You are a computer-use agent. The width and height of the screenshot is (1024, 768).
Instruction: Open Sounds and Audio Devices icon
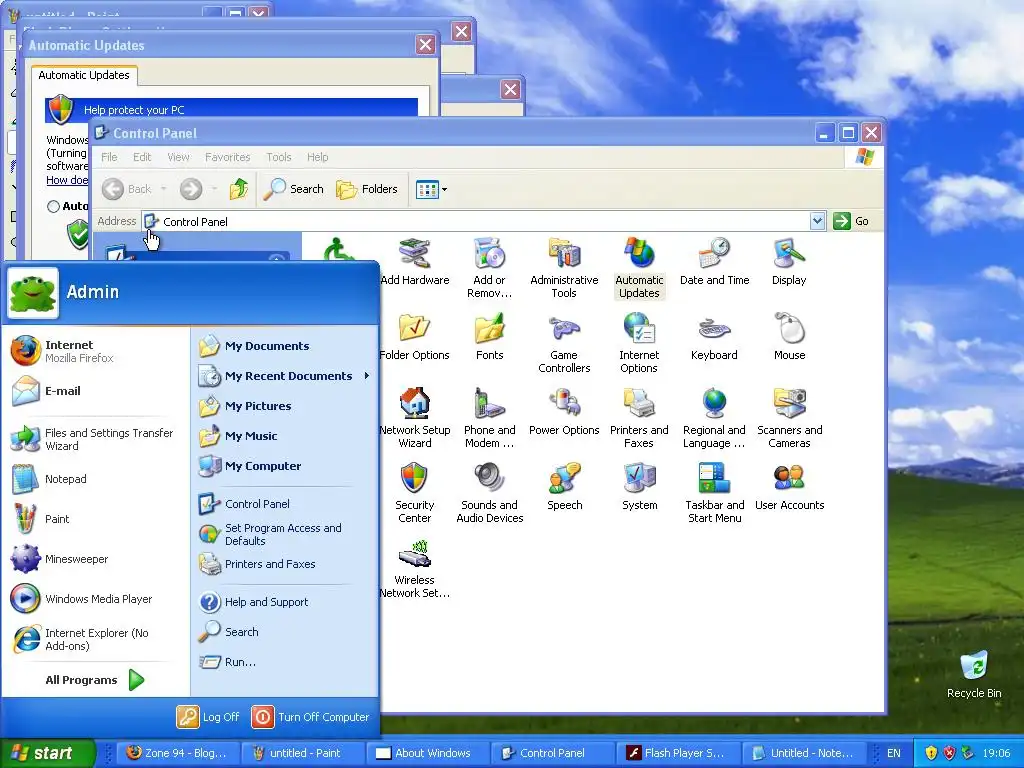490,494
